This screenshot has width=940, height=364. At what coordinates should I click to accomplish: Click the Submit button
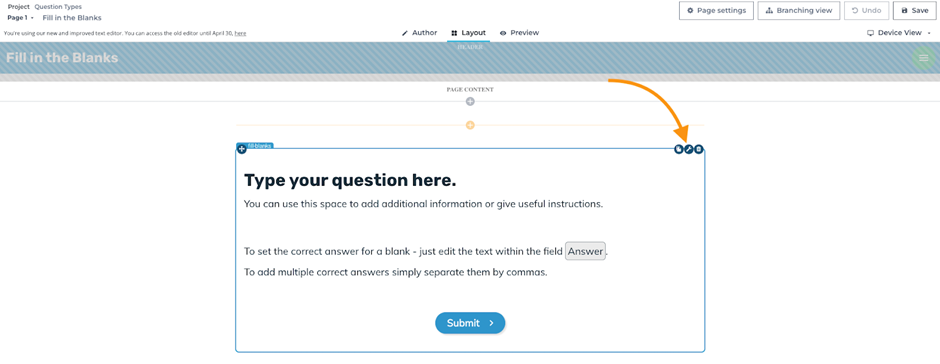pyautogui.click(x=470, y=323)
